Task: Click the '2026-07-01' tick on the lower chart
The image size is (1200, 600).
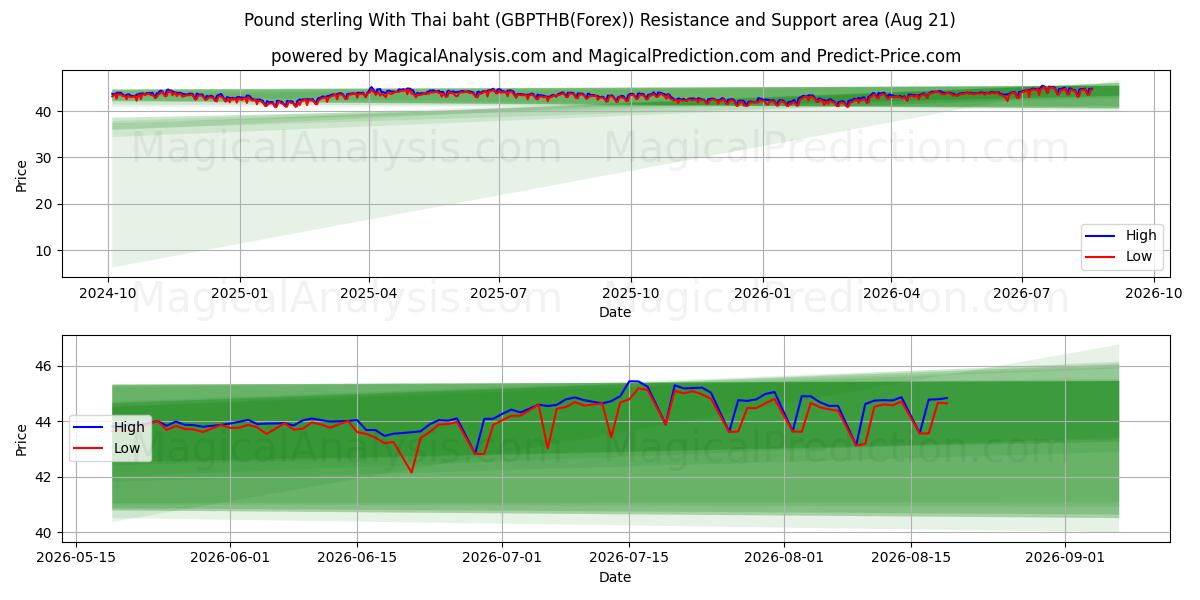Action: pos(503,558)
